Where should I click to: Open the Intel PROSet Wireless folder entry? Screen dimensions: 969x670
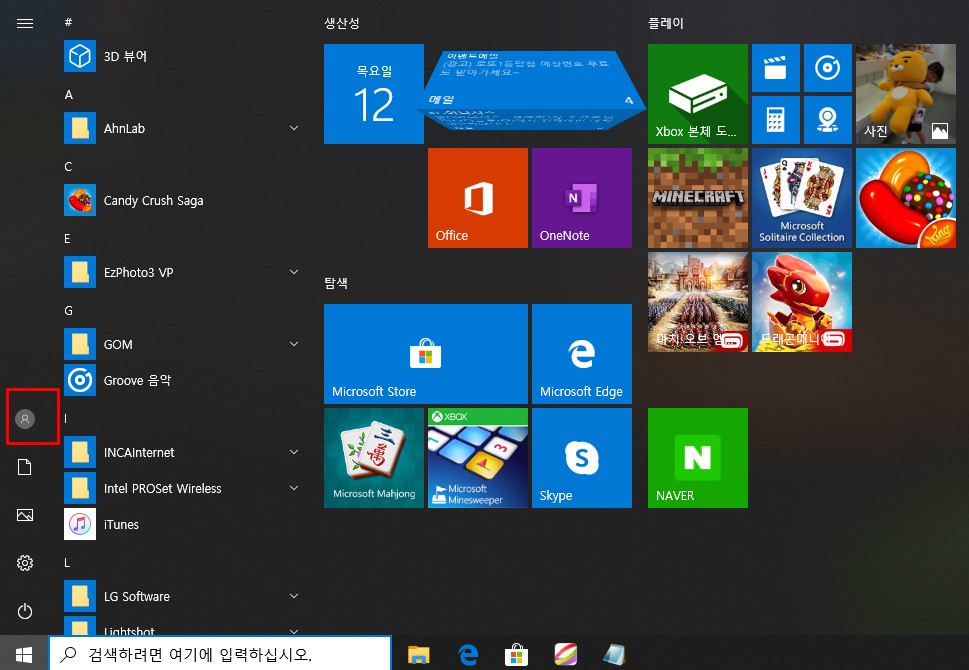182,488
